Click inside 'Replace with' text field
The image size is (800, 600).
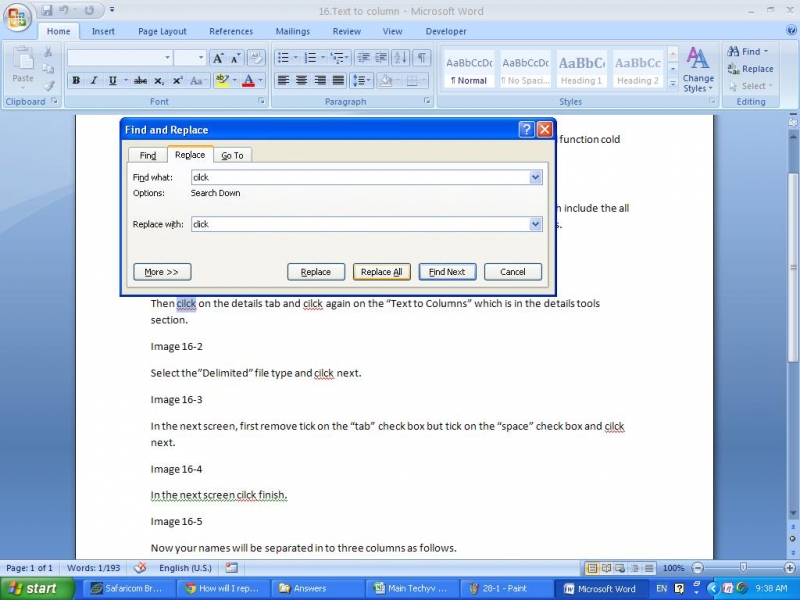360,224
